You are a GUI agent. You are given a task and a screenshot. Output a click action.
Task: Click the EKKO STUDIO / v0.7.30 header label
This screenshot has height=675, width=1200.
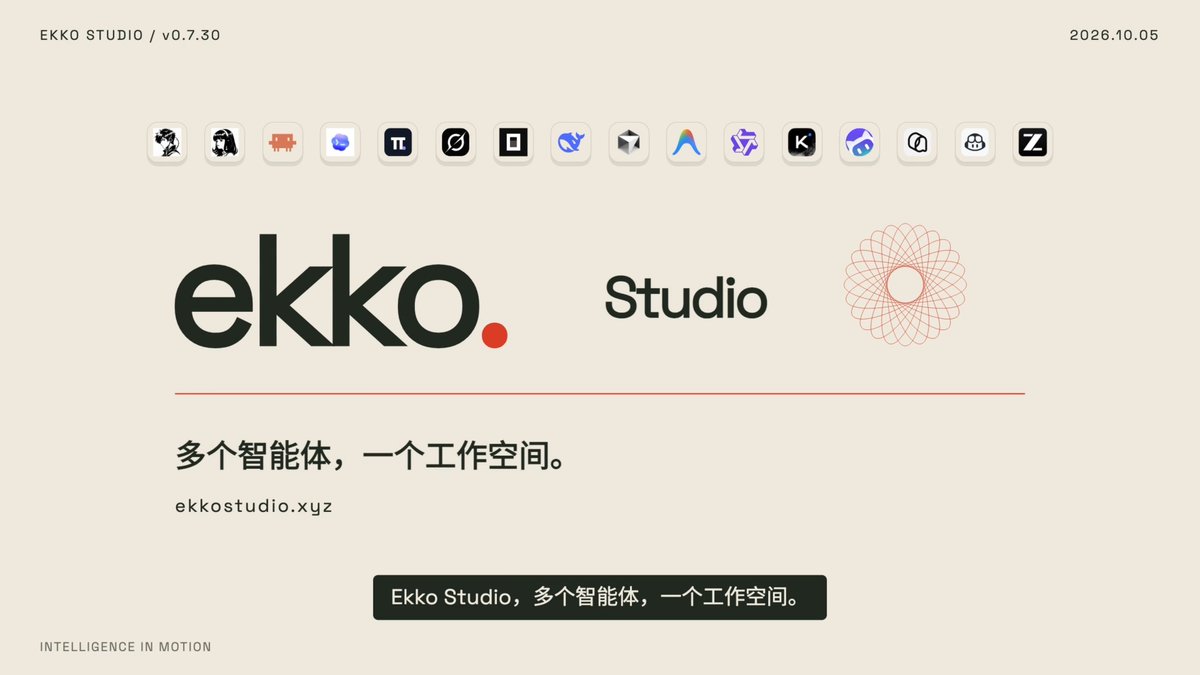point(130,35)
